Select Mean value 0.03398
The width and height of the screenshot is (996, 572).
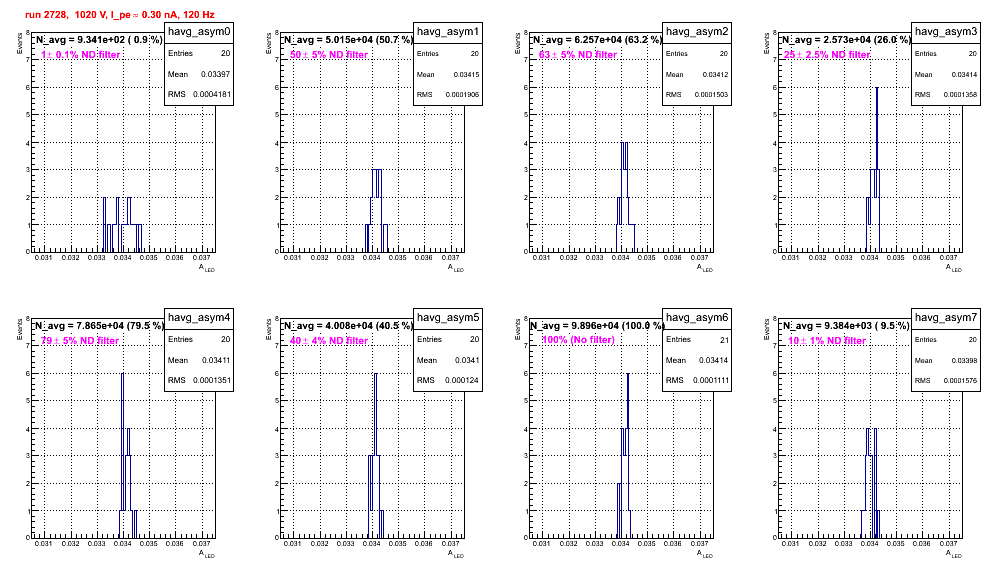click(964, 360)
